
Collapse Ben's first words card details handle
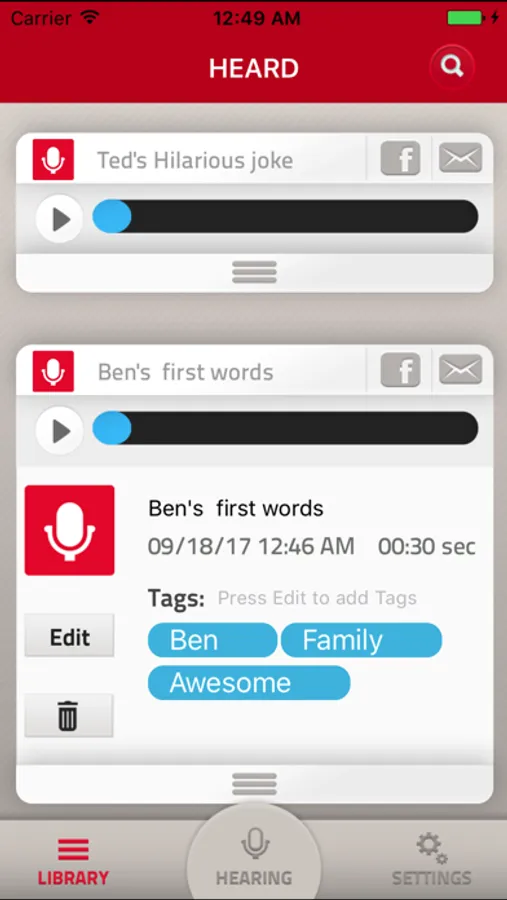tap(254, 783)
